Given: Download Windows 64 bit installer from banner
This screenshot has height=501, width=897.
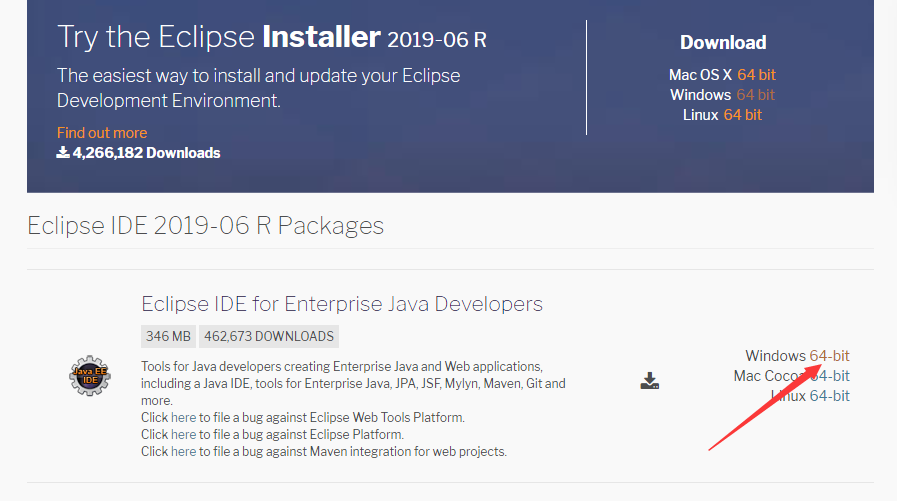Looking at the screenshot, I should (x=755, y=95).
